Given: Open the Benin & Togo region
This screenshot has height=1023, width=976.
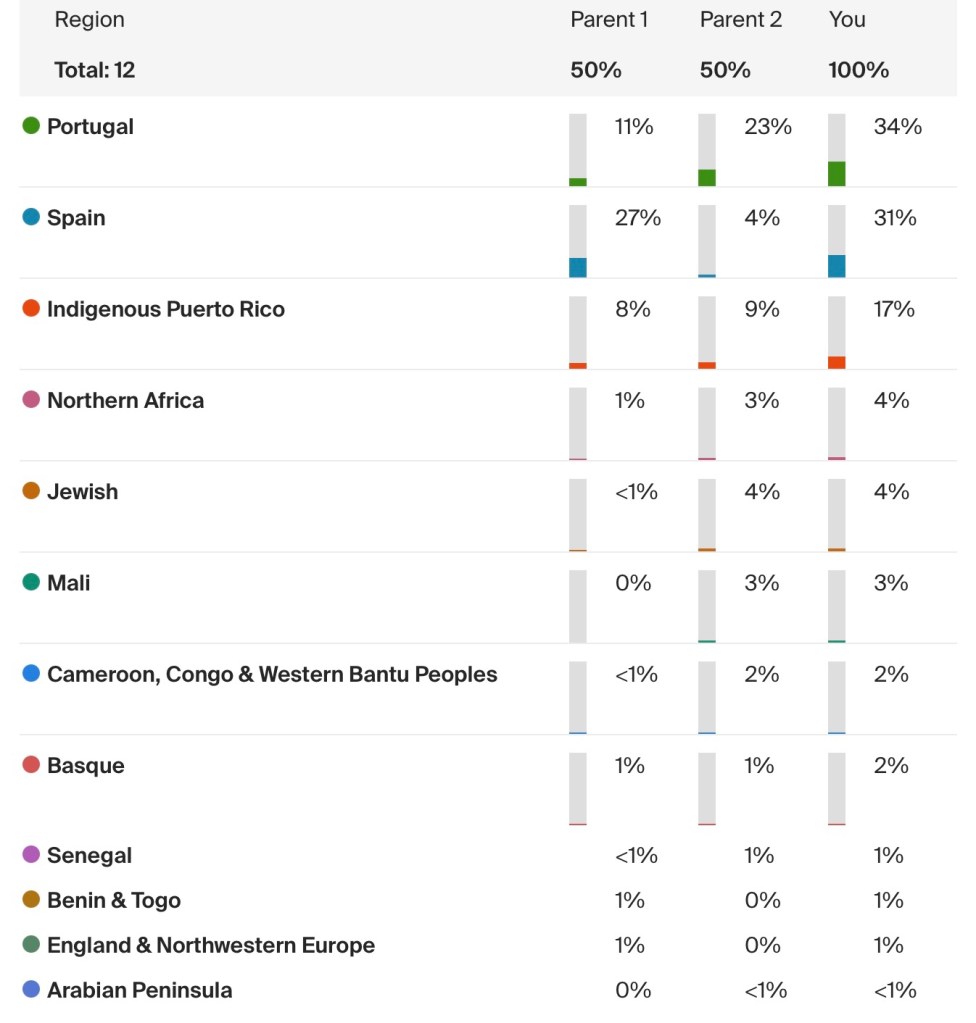Looking at the screenshot, I should tap(114, 900).
